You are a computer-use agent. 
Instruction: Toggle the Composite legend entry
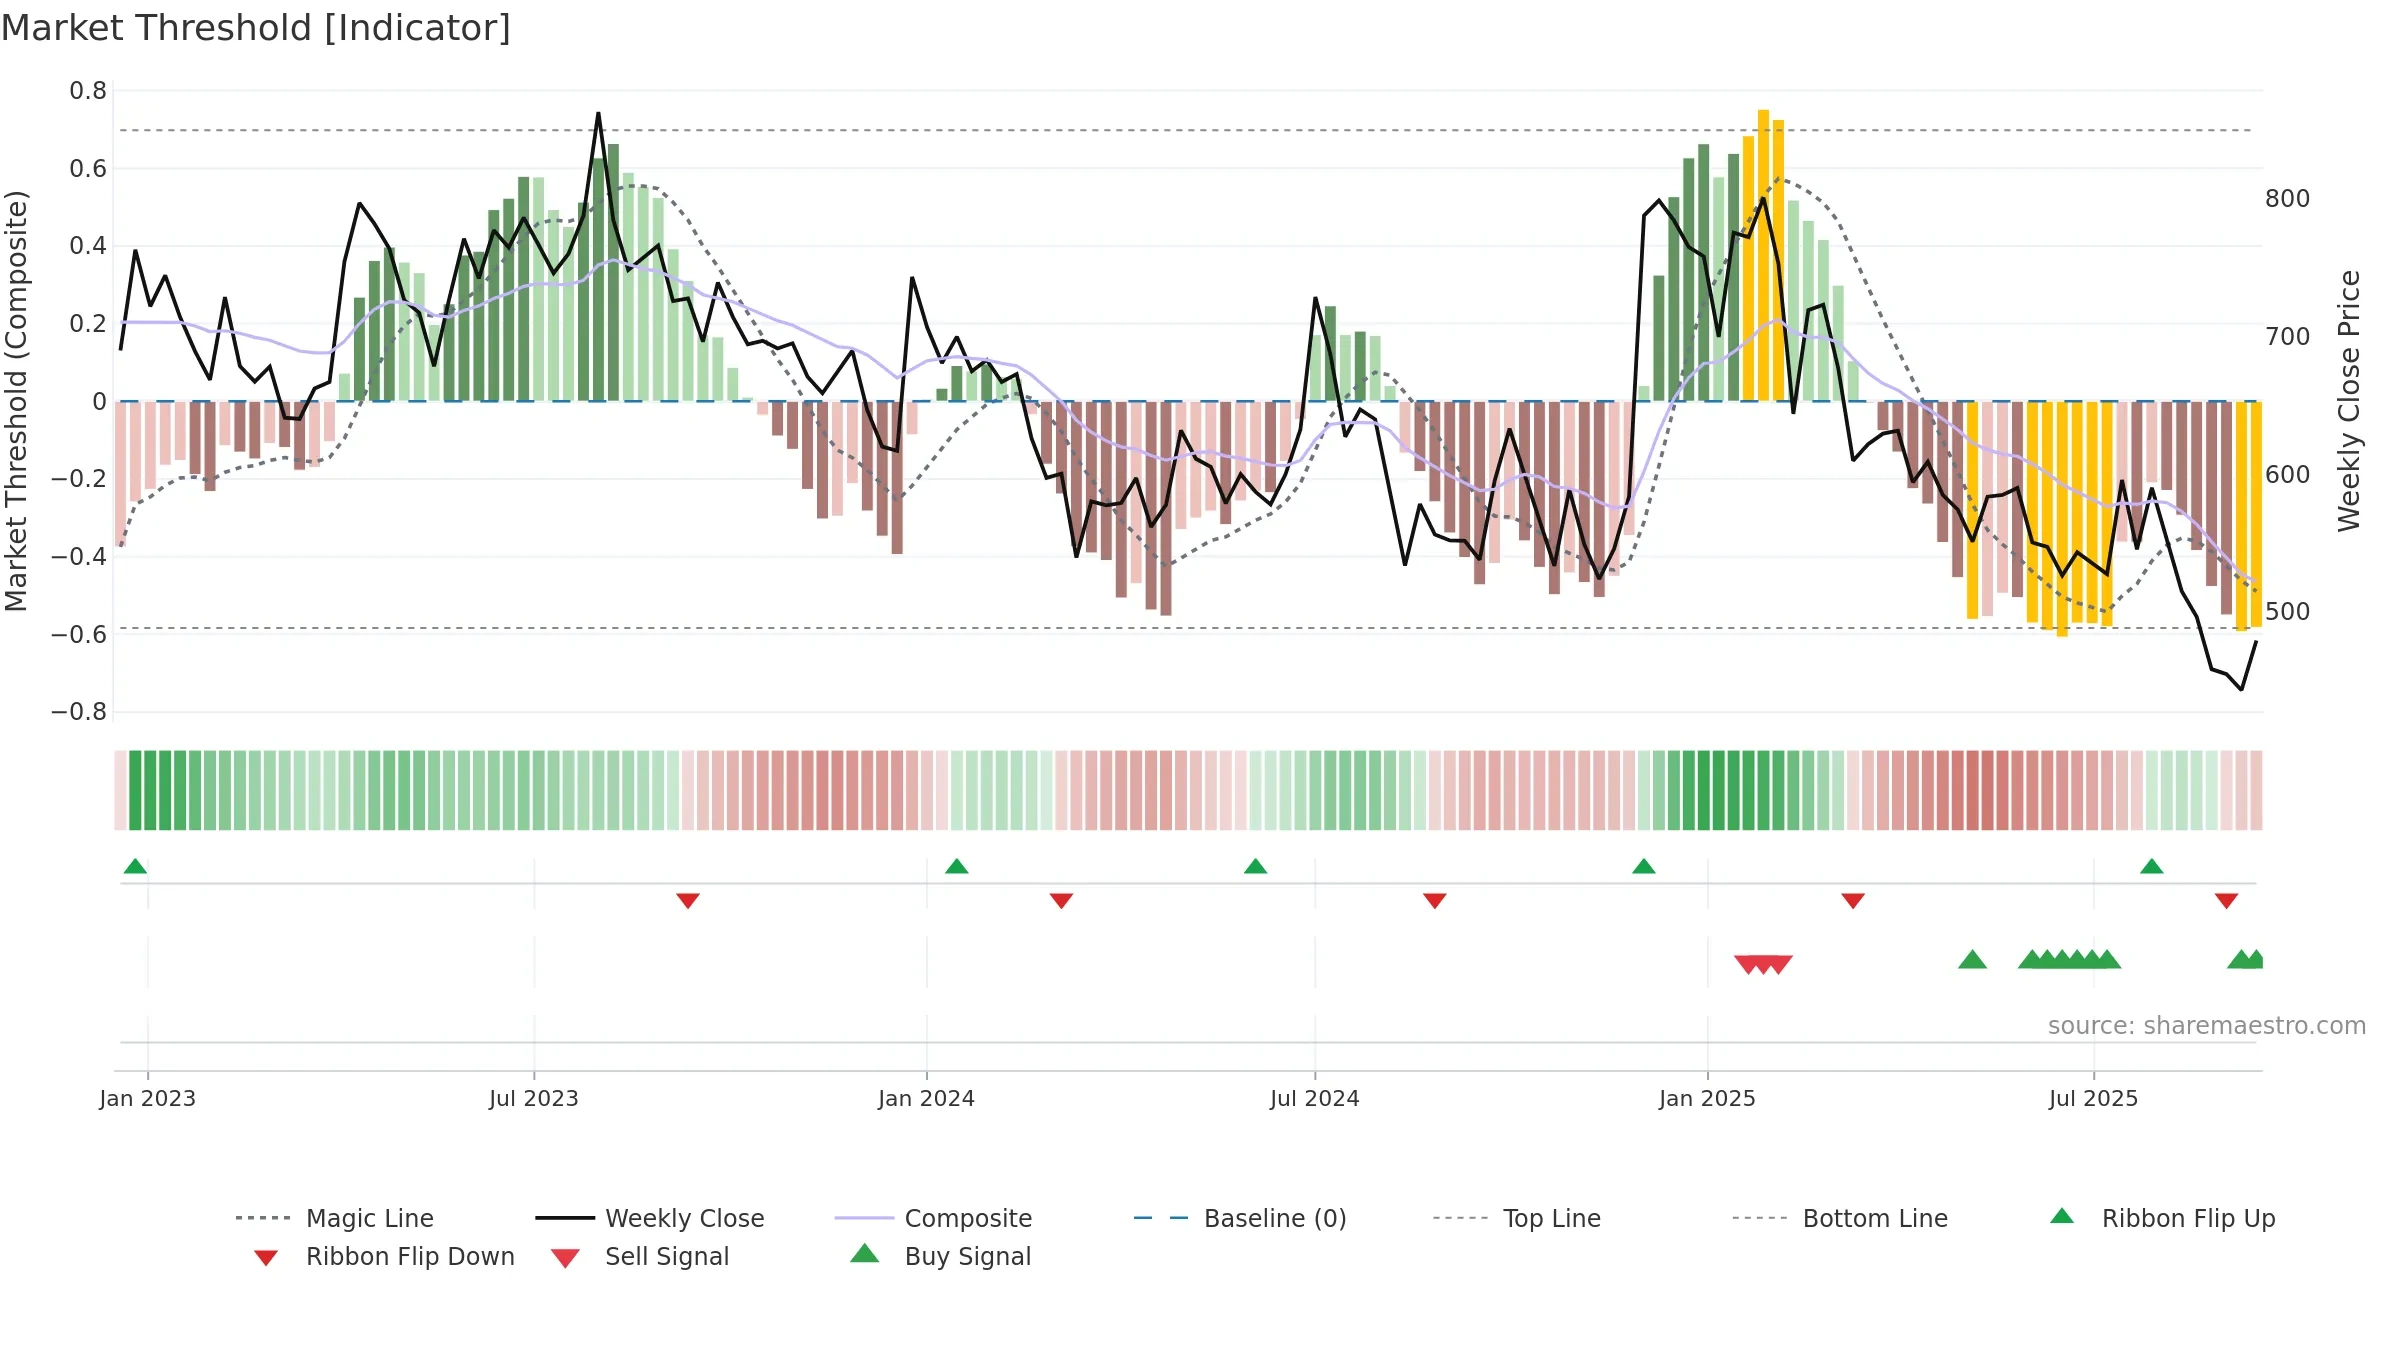click(x=933, y=1218)
